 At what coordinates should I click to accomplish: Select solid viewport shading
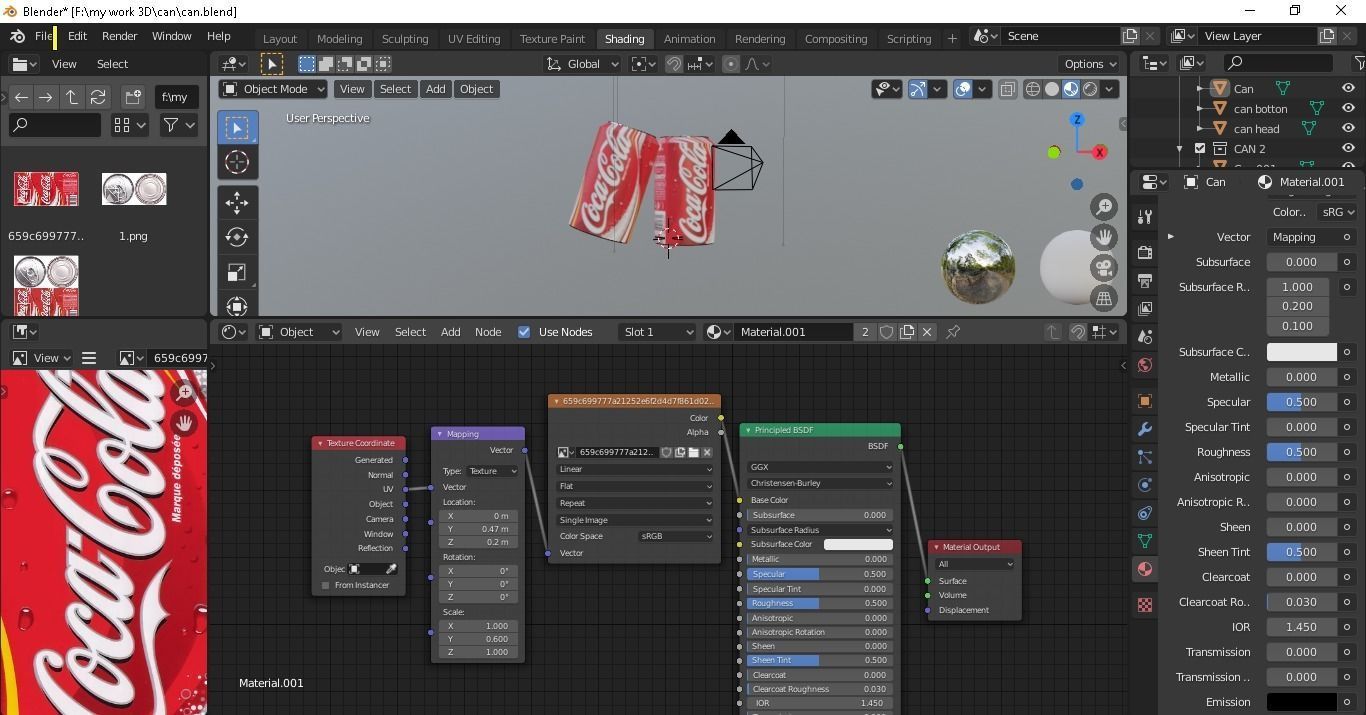pyautogui.click(x=1052, y=89)
